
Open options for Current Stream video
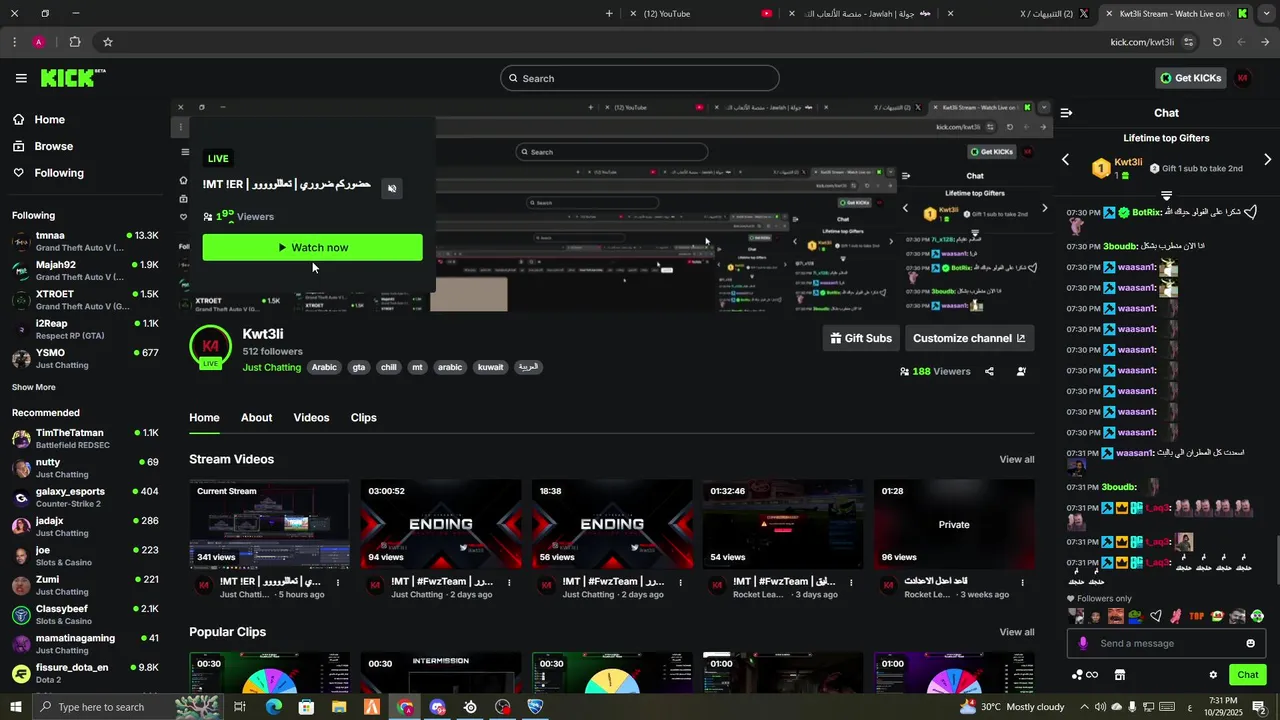(x=338, y=582)
